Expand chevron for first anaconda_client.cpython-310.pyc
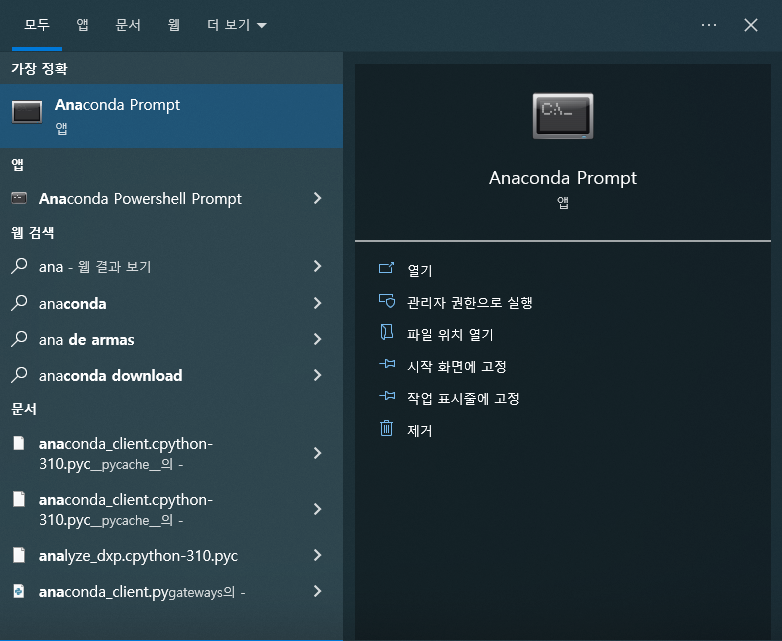 coord(318,453)
